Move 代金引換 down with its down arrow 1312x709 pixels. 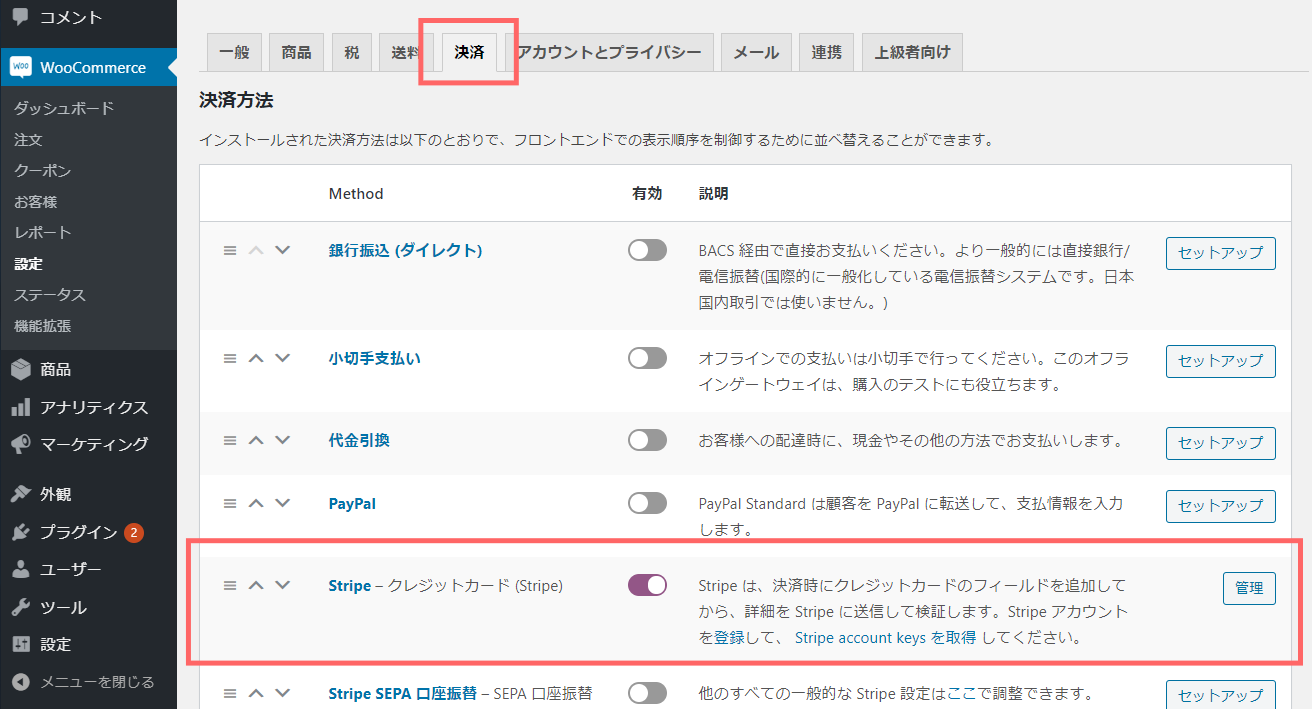pos(282,440)
